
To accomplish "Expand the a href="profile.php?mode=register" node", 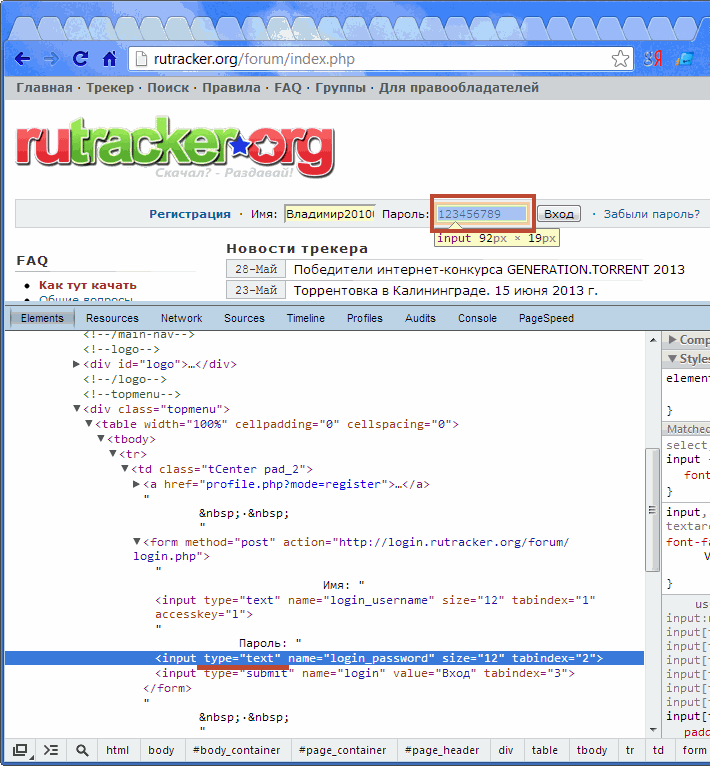I will tap(136, 484).
